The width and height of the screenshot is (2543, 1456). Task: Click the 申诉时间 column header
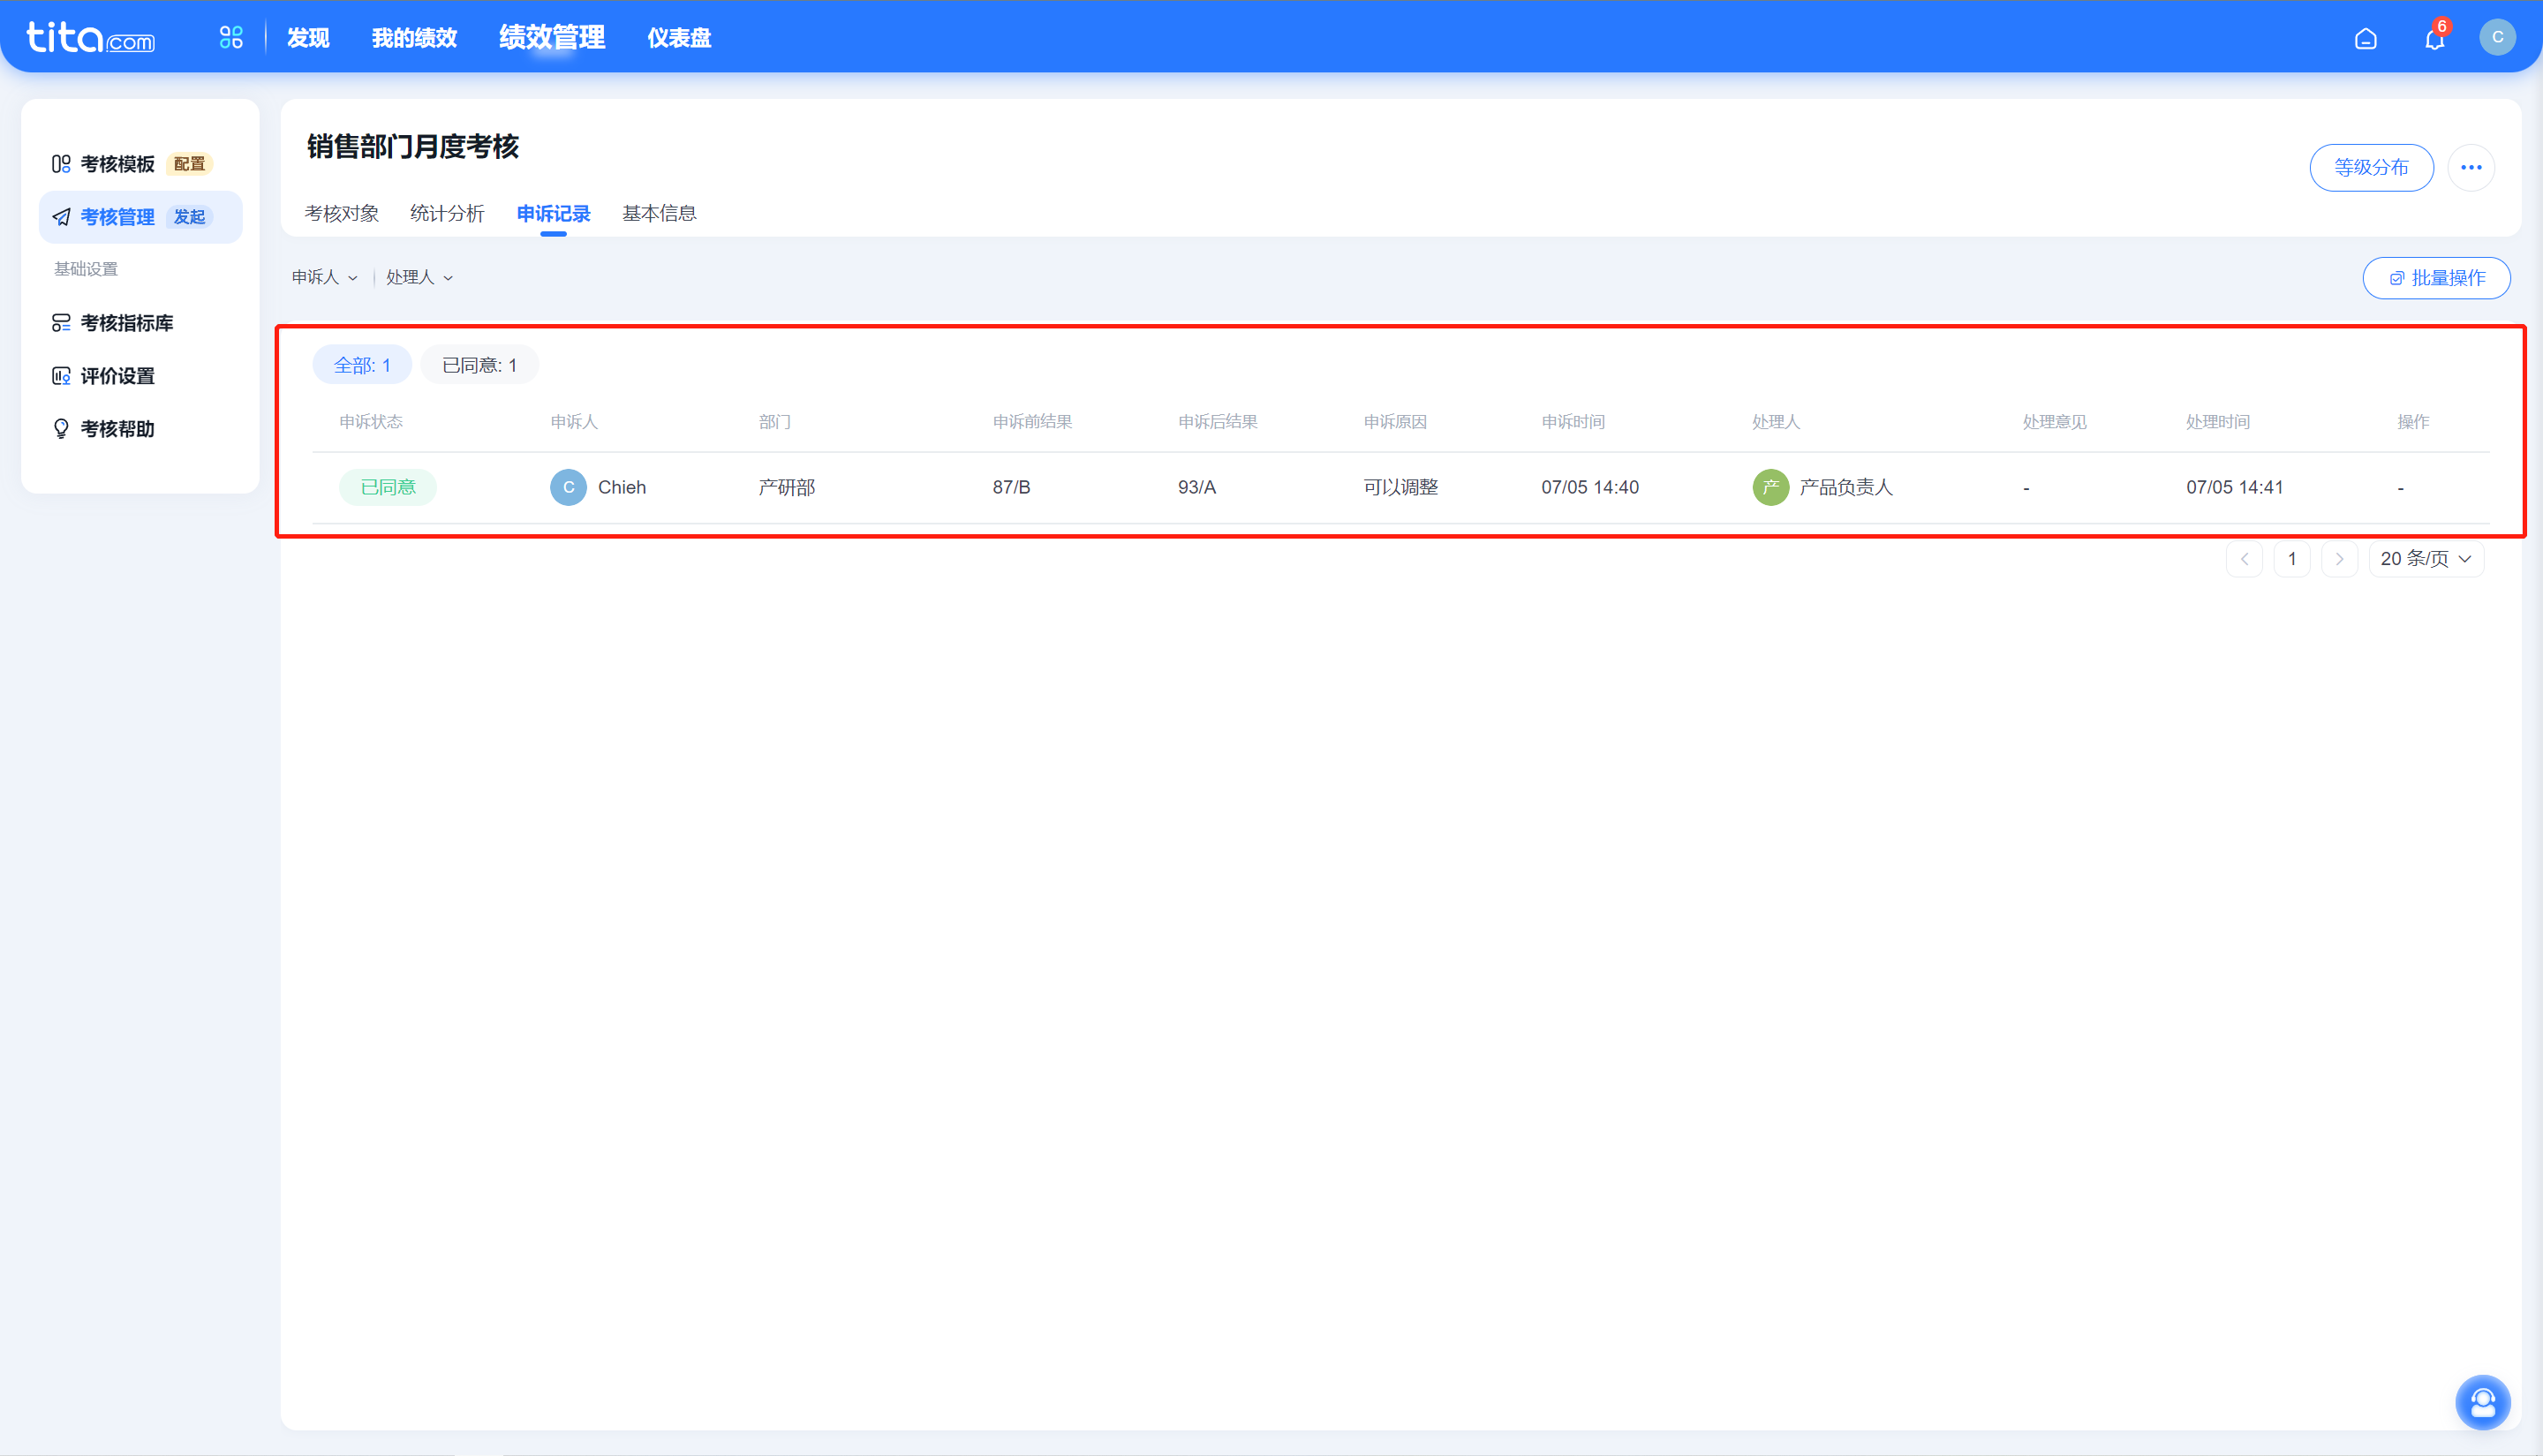(1573, 422)
